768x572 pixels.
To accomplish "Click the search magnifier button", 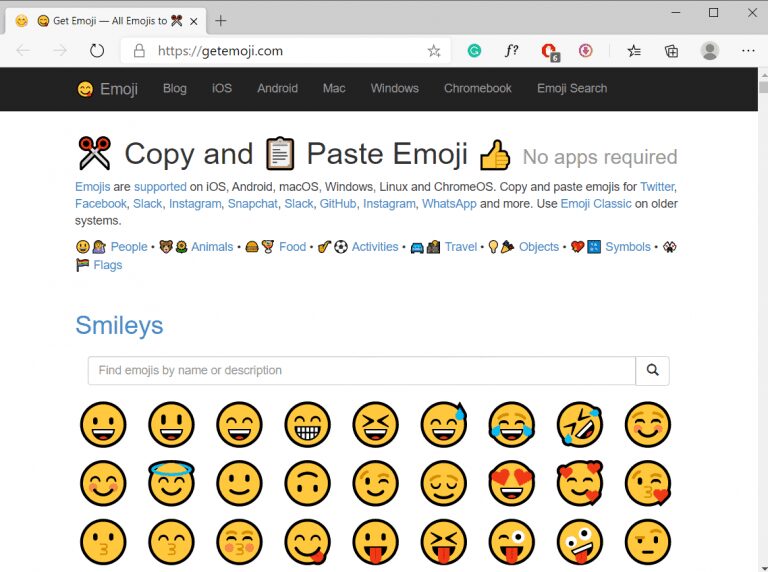I will pos(652,370).
